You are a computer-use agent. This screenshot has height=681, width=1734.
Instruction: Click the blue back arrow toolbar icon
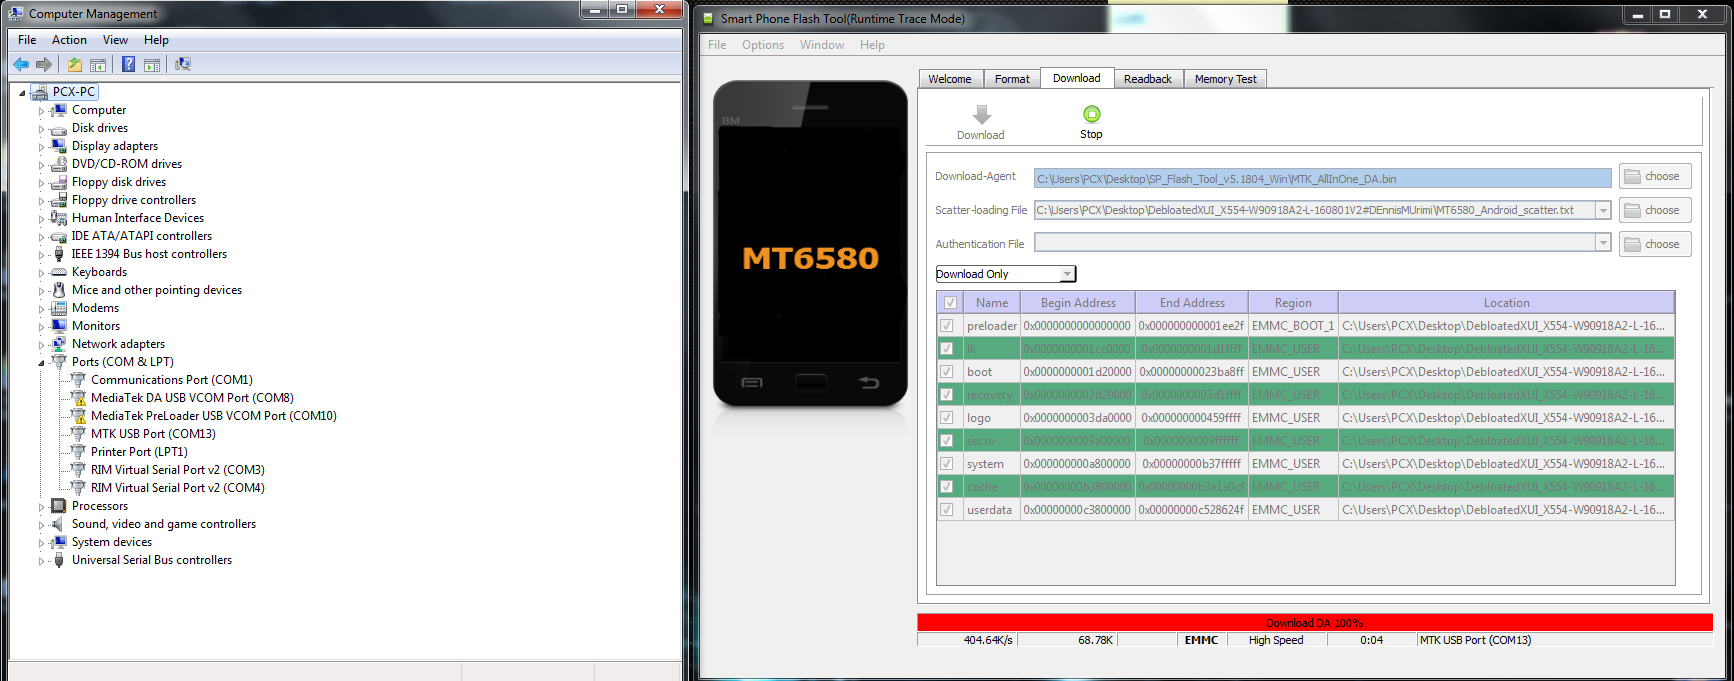21,64
